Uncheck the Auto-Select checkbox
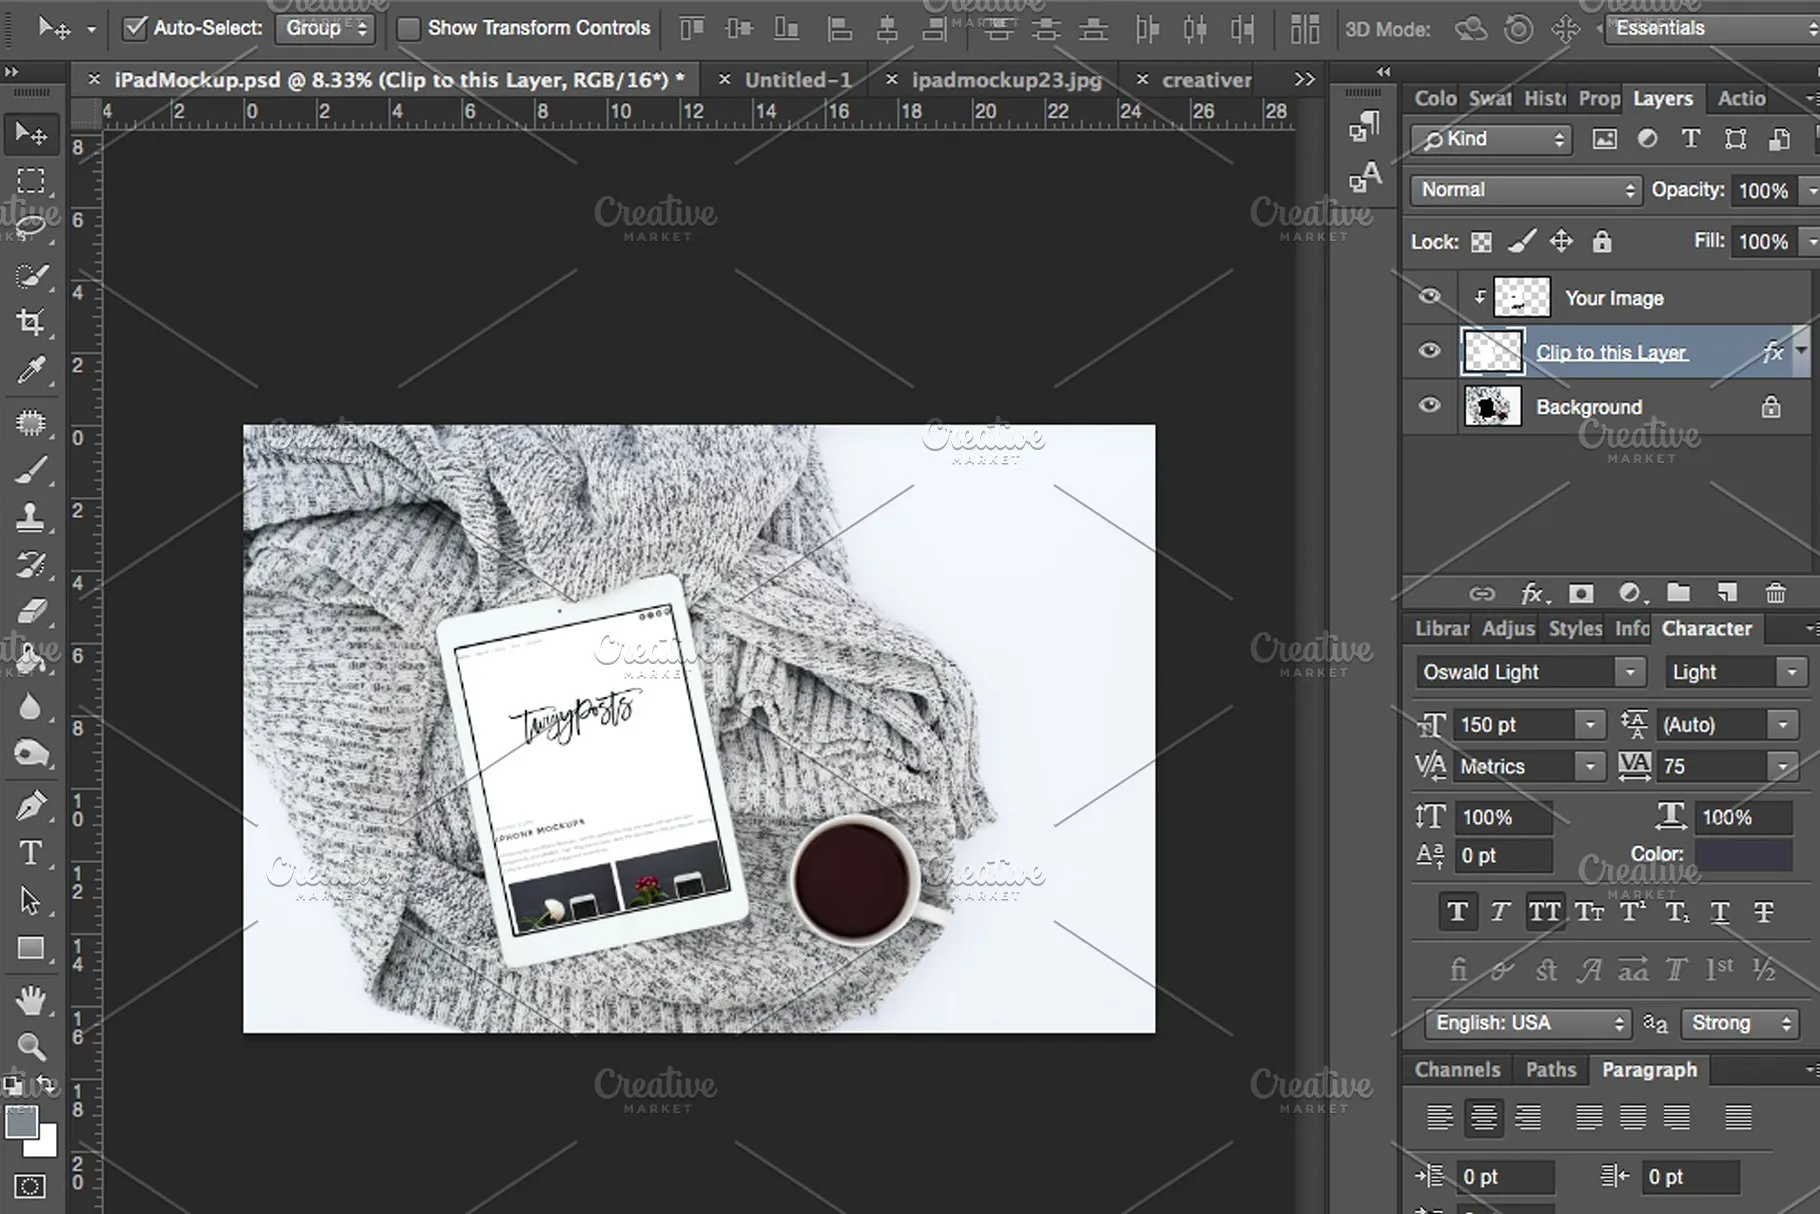 pyautogui.click(x=137, y=28)
